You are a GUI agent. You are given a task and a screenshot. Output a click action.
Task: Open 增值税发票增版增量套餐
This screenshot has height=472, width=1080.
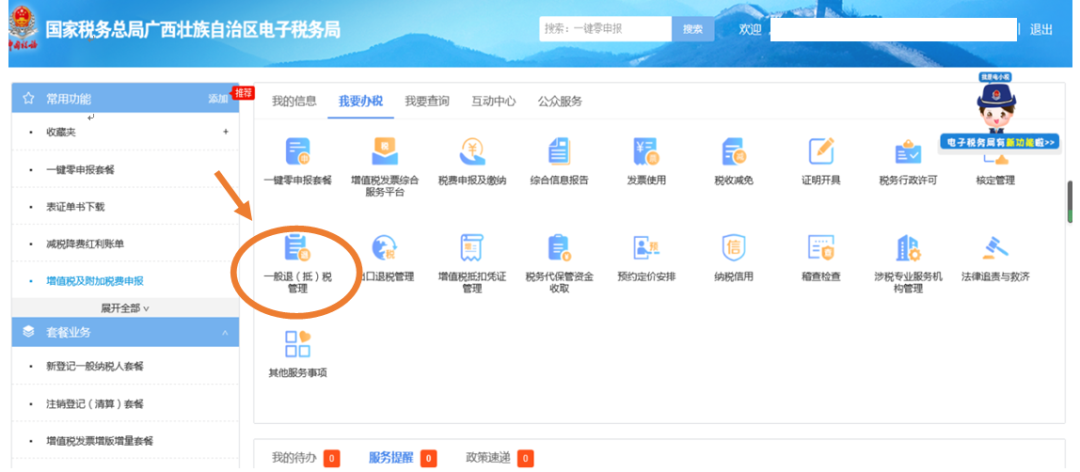[x=99, y=441]
